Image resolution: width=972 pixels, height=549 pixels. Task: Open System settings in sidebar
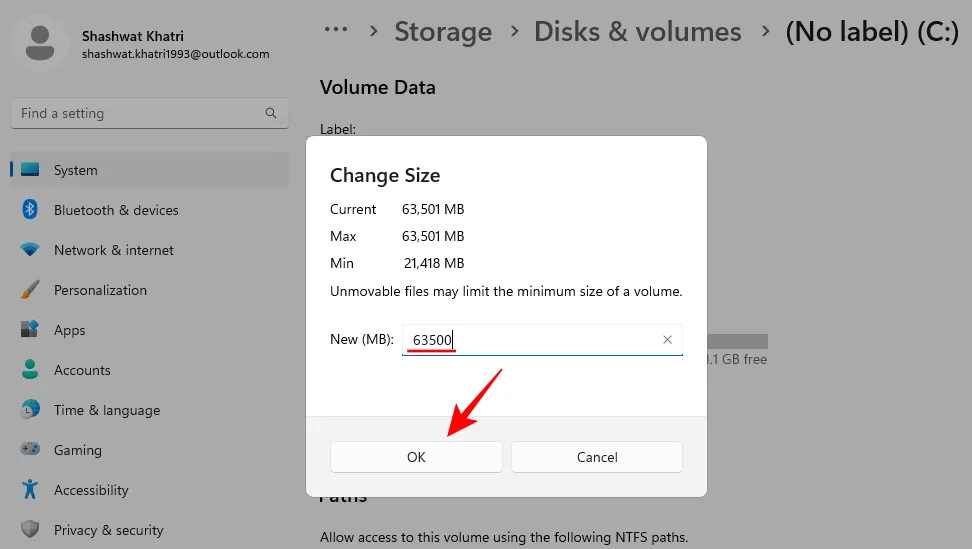pyautogui.click(x=150, y=170)
